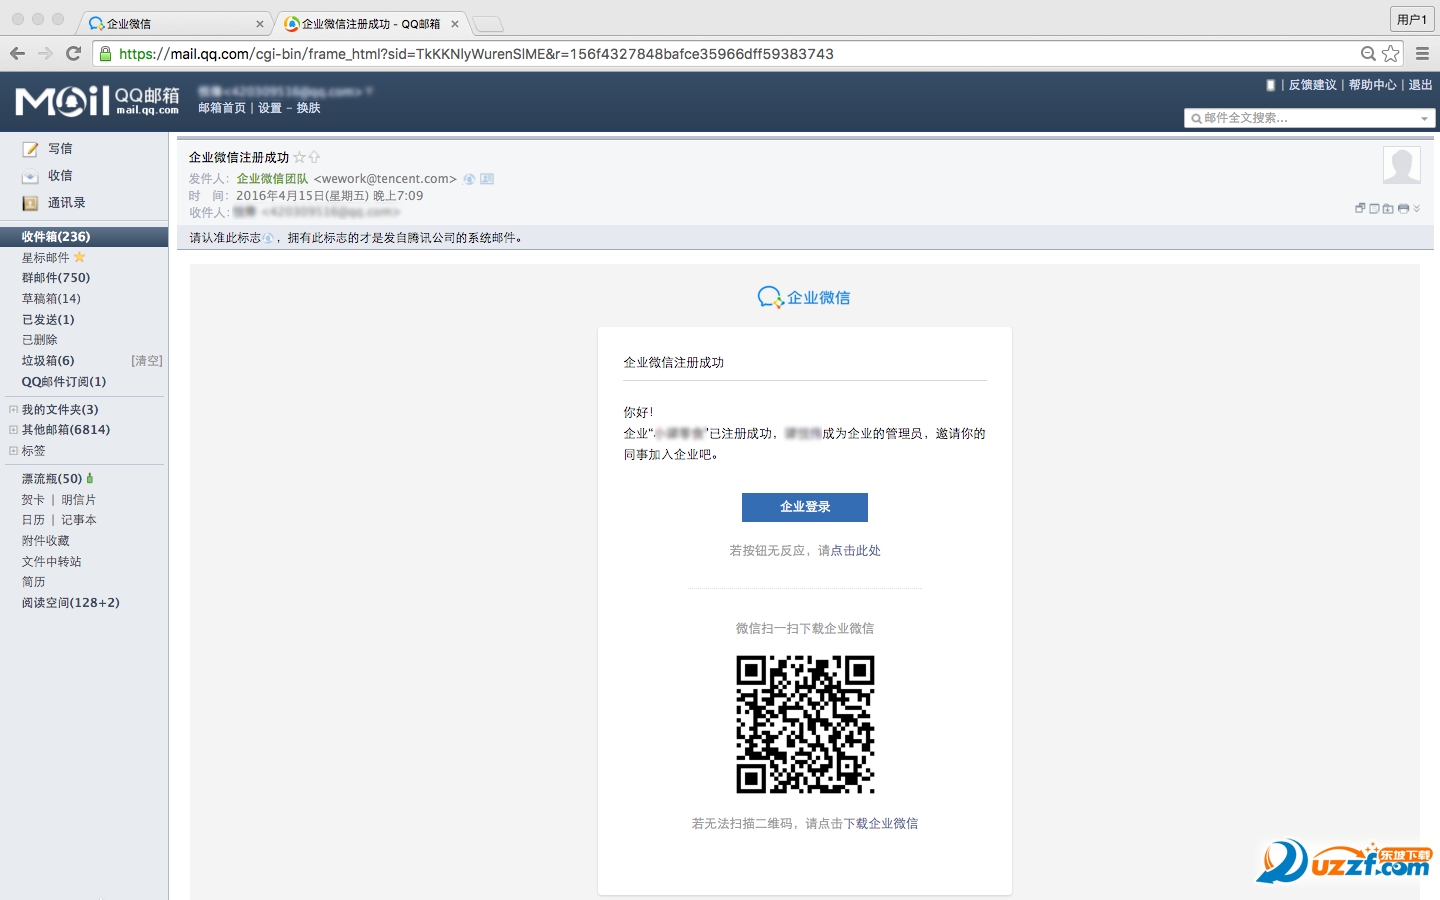
Task: Close the QQ邮箱 browser tab
Action: pyautogui.click(x=455, y=24)
